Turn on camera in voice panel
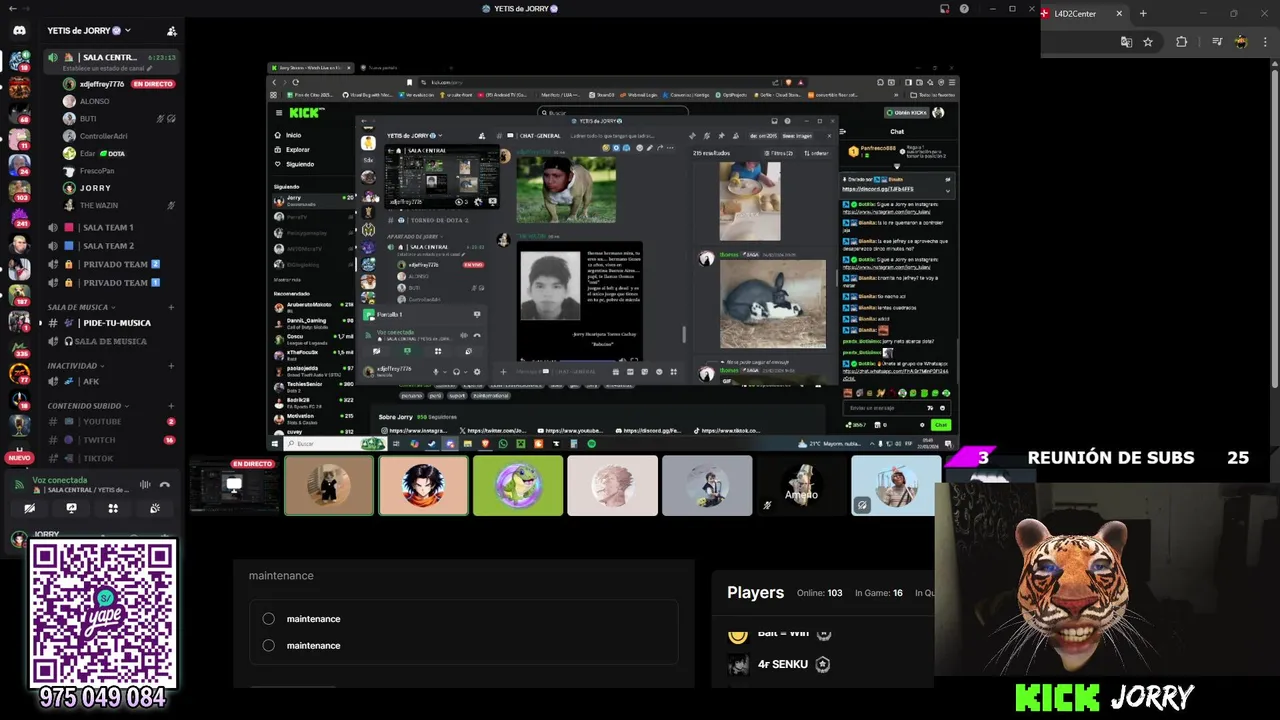The image size is (1280, 720). click(x=30, y=508)
